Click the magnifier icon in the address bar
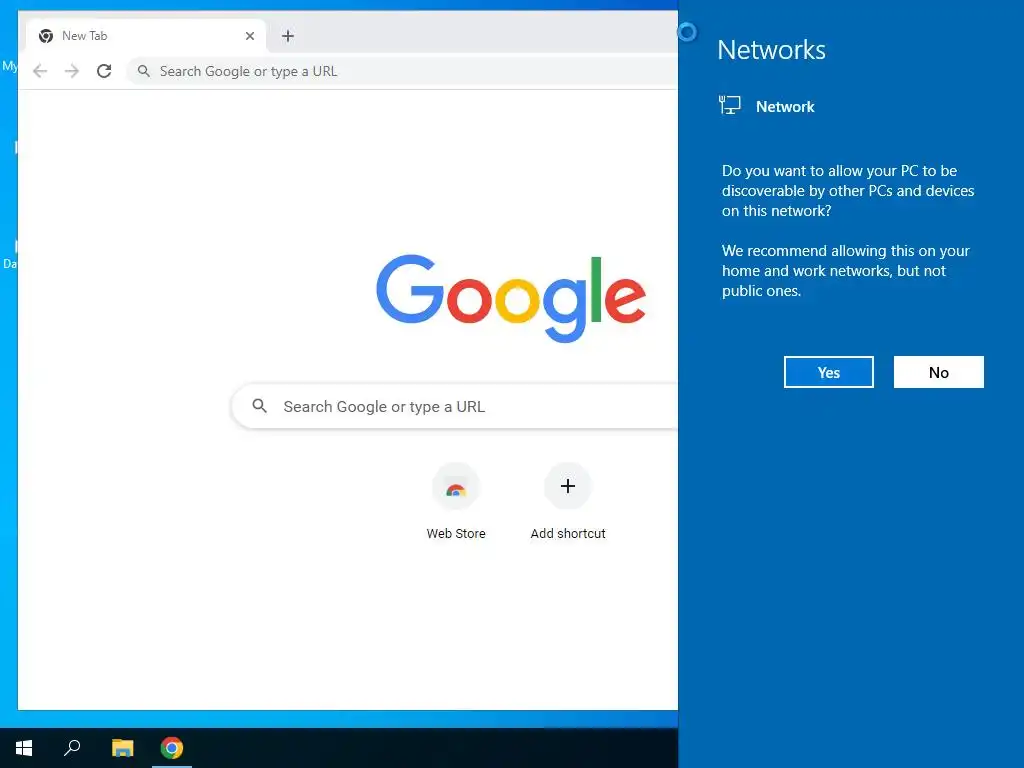1024x768 pixels. click(x=144, y=71)
